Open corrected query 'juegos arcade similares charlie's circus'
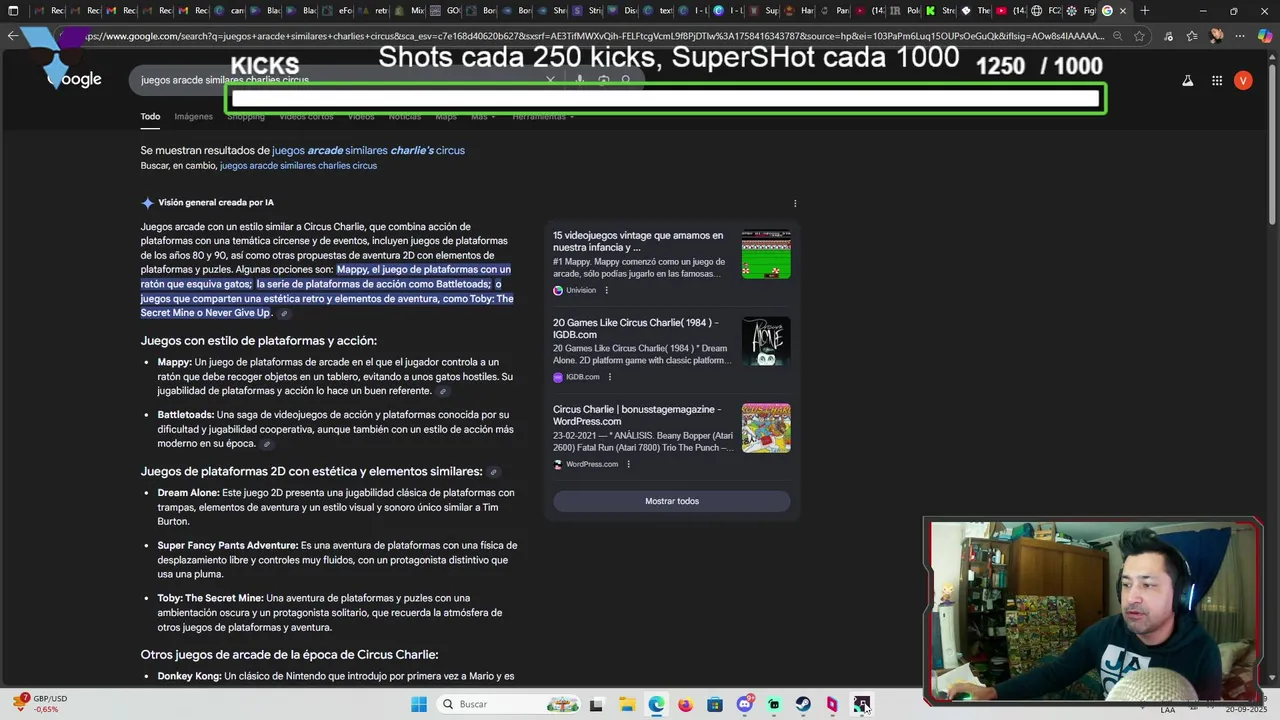Image resolution: width=1280 pixels, height=720 pixels. (x=368, y=151)
